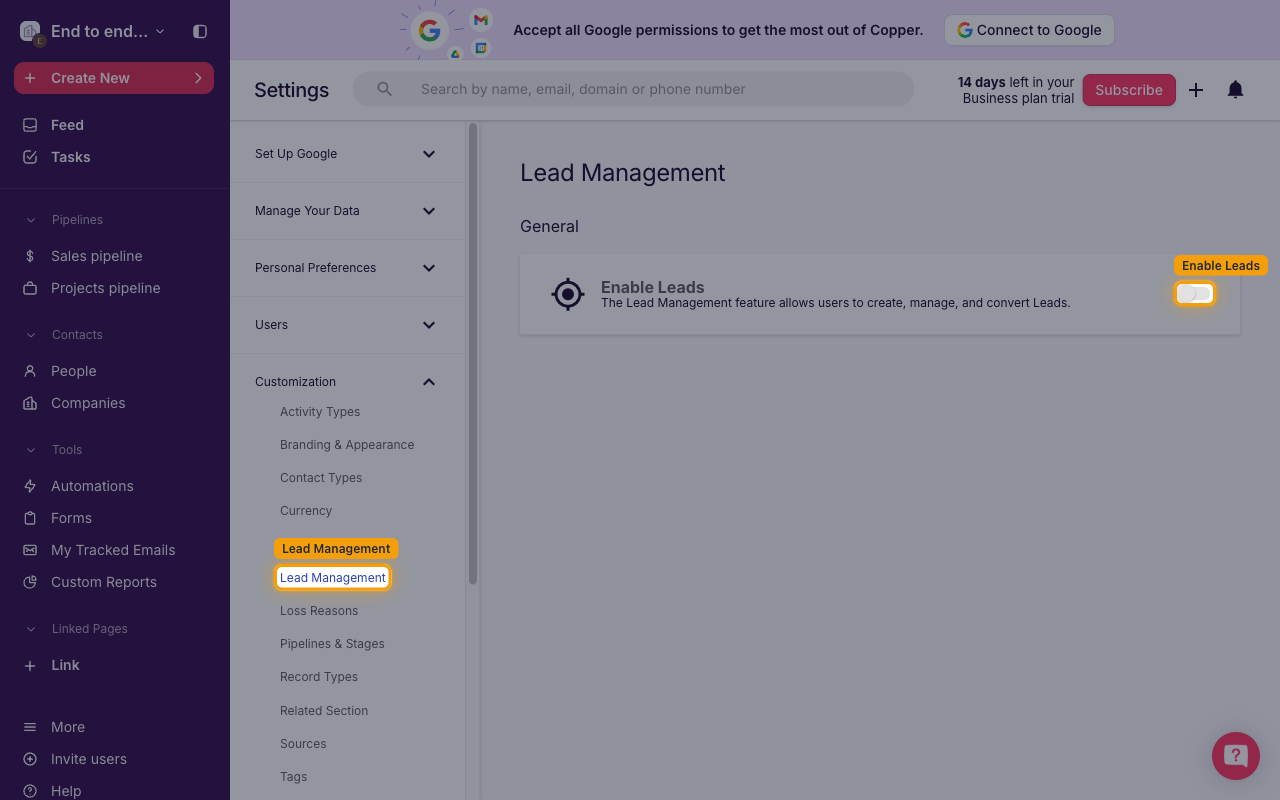Open Record Types settings
Viewport: 1280px width, 800px height.
point(319,677)
